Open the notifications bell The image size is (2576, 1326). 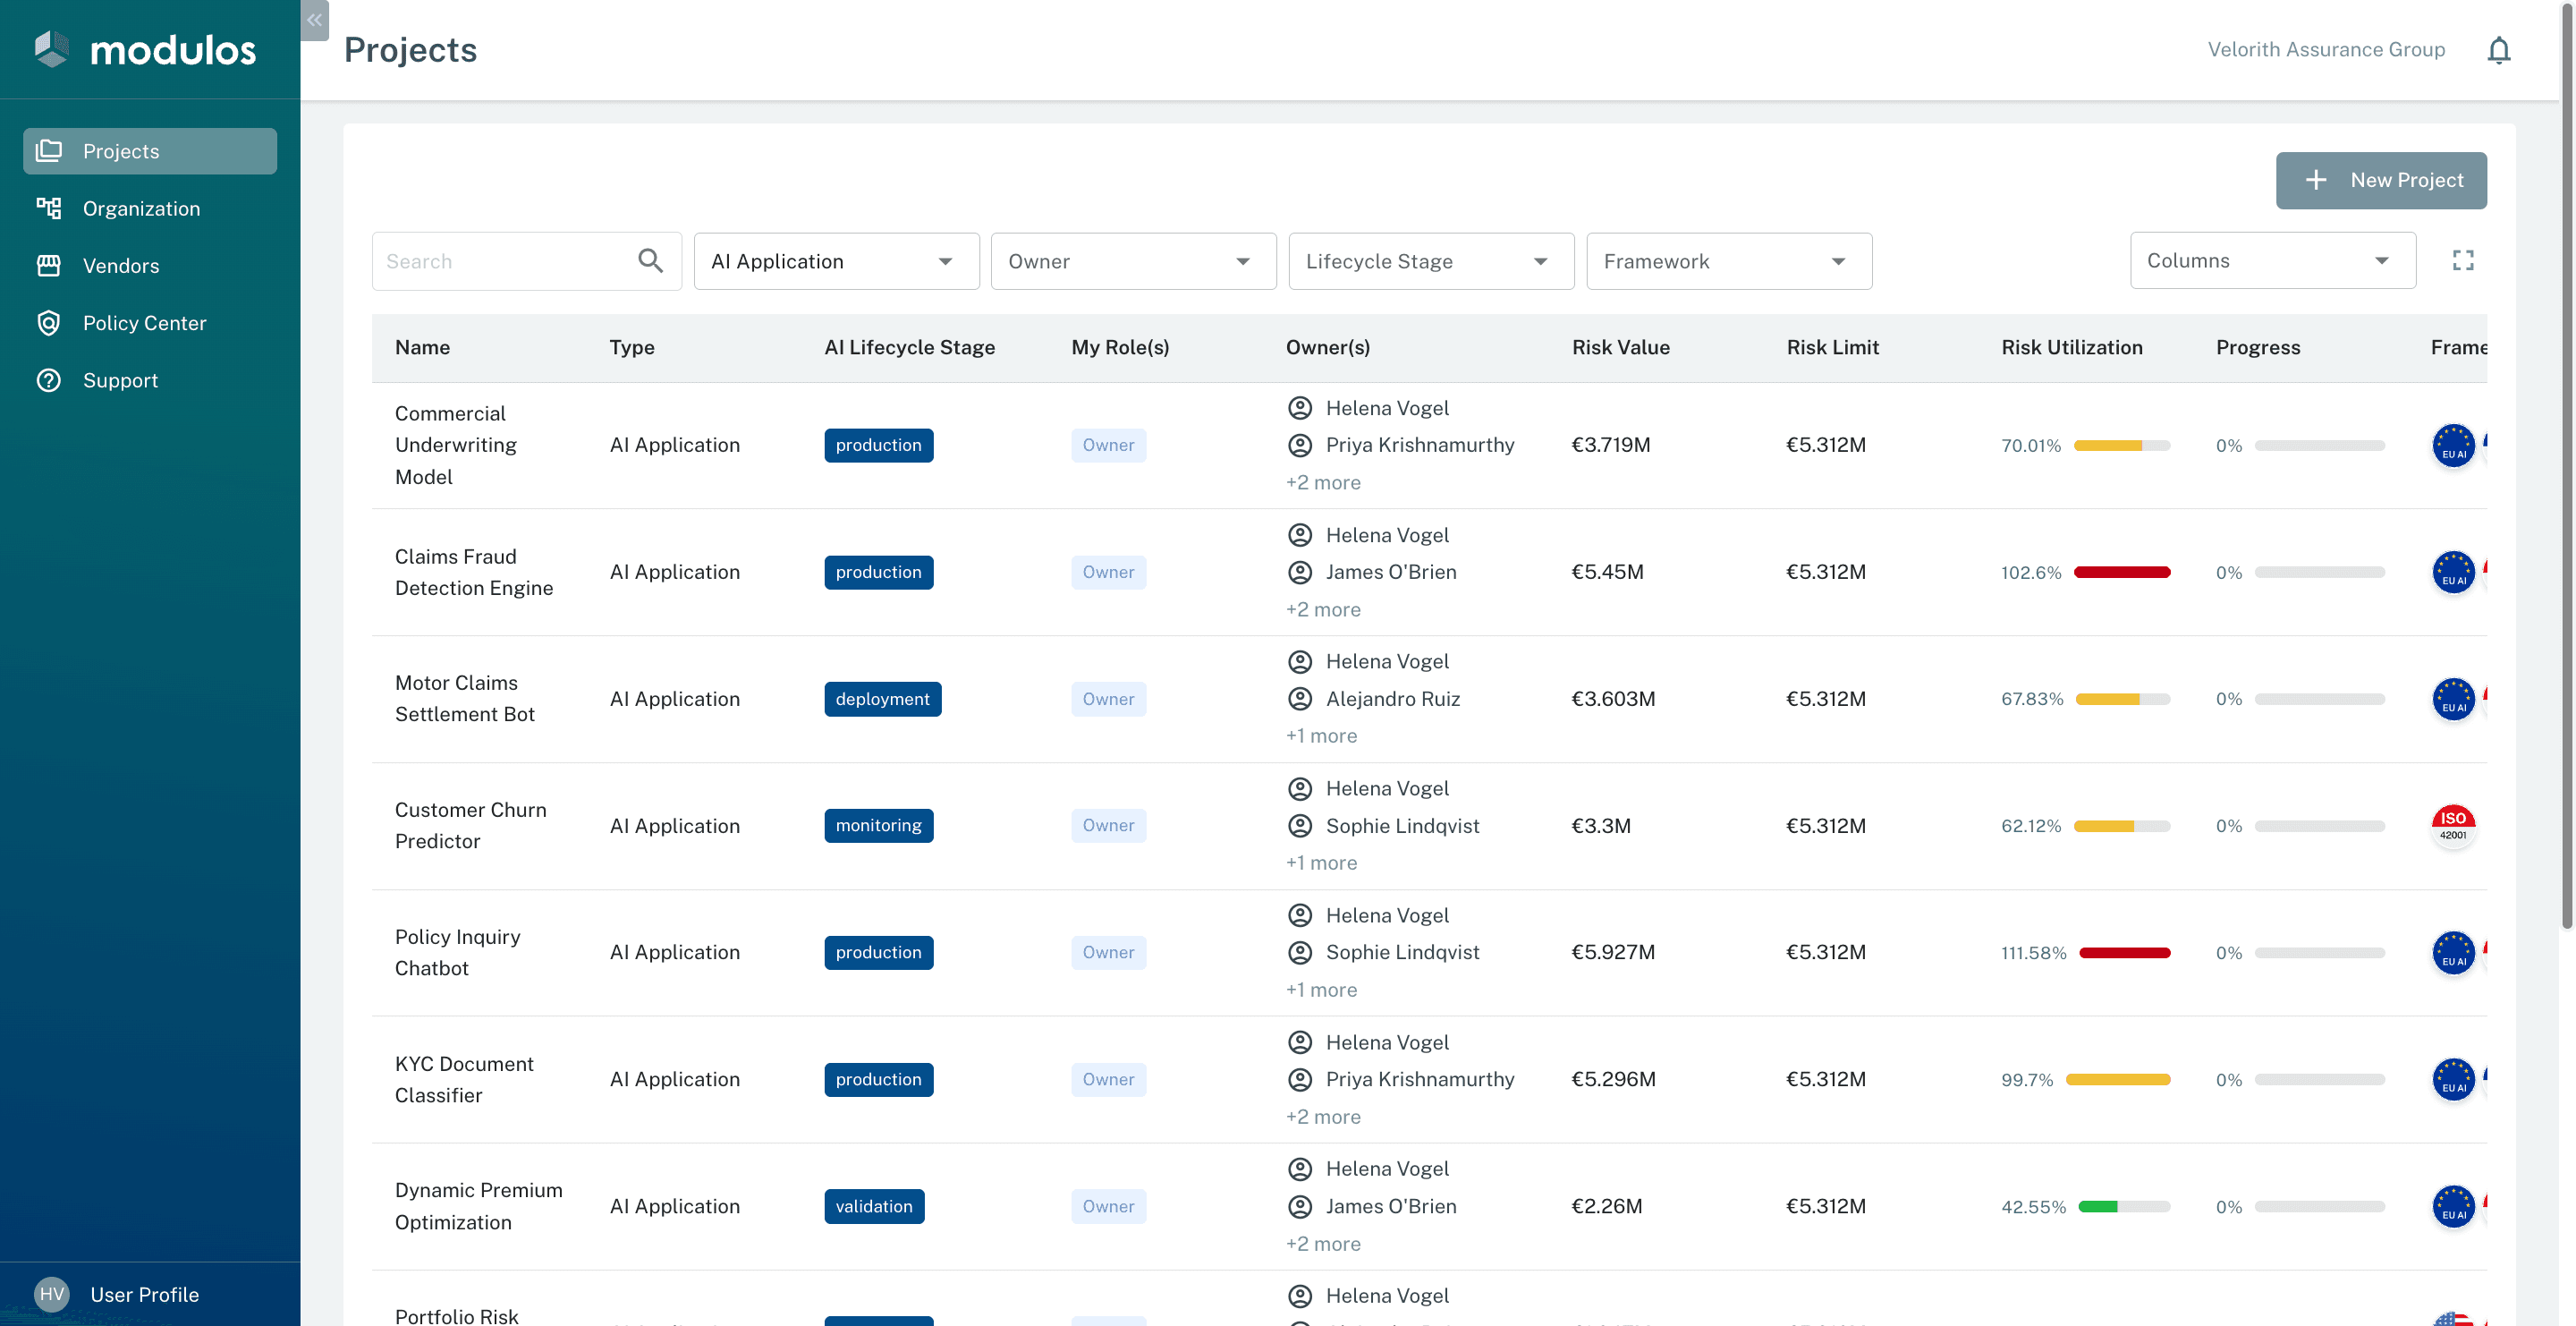coord(2498,50)
